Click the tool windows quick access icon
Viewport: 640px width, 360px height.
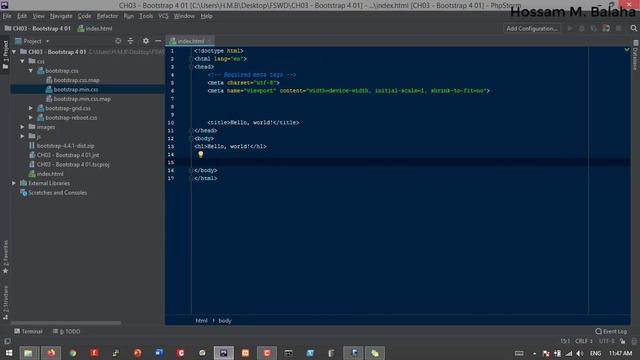click(7, 341)
